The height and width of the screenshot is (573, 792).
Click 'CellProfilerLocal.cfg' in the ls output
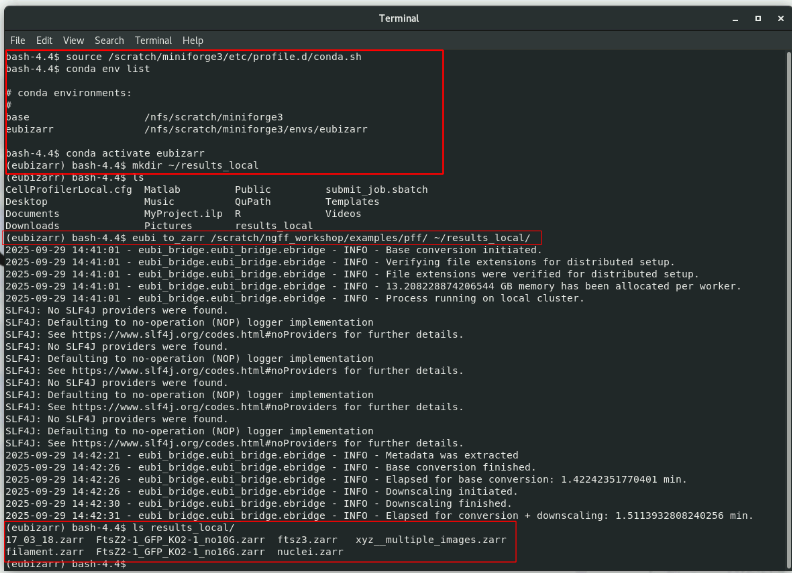click(x=69, y=189)
